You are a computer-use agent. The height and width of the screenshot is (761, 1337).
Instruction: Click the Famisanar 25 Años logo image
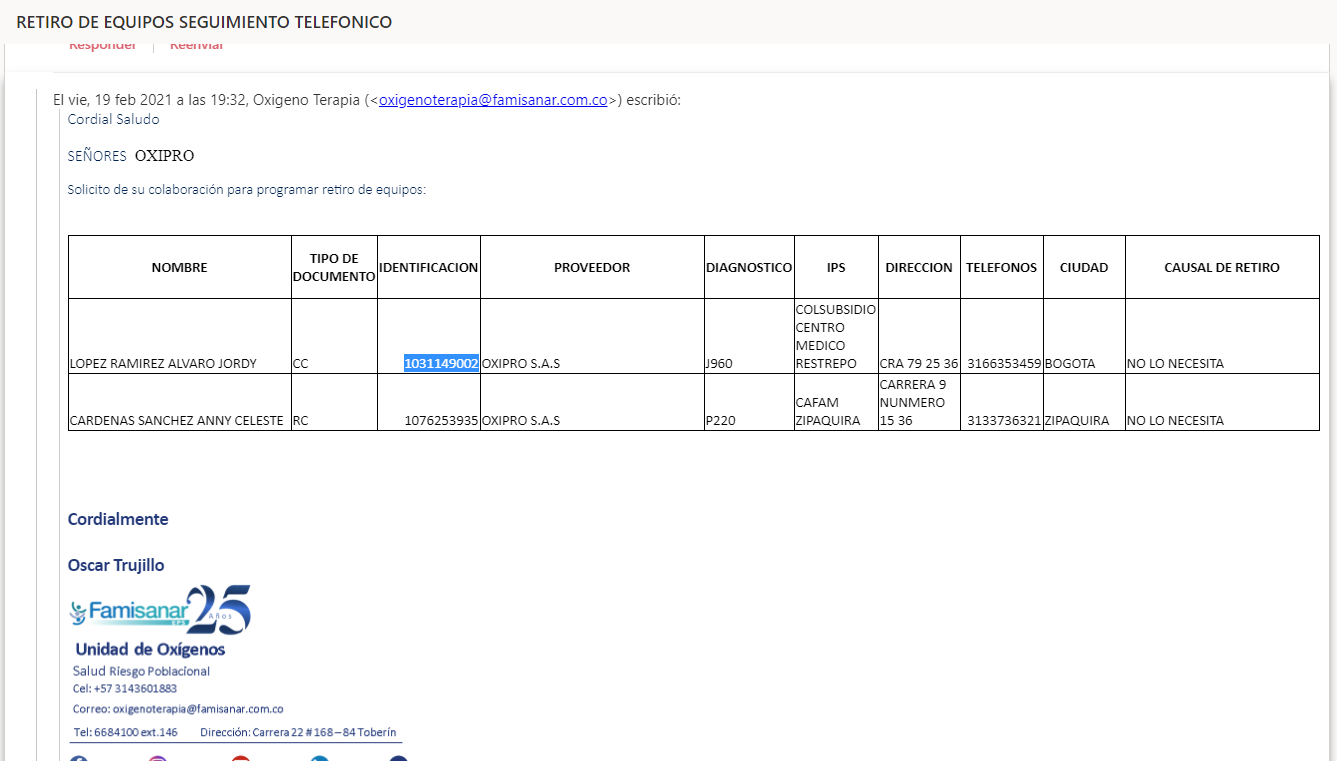point(160,610)
